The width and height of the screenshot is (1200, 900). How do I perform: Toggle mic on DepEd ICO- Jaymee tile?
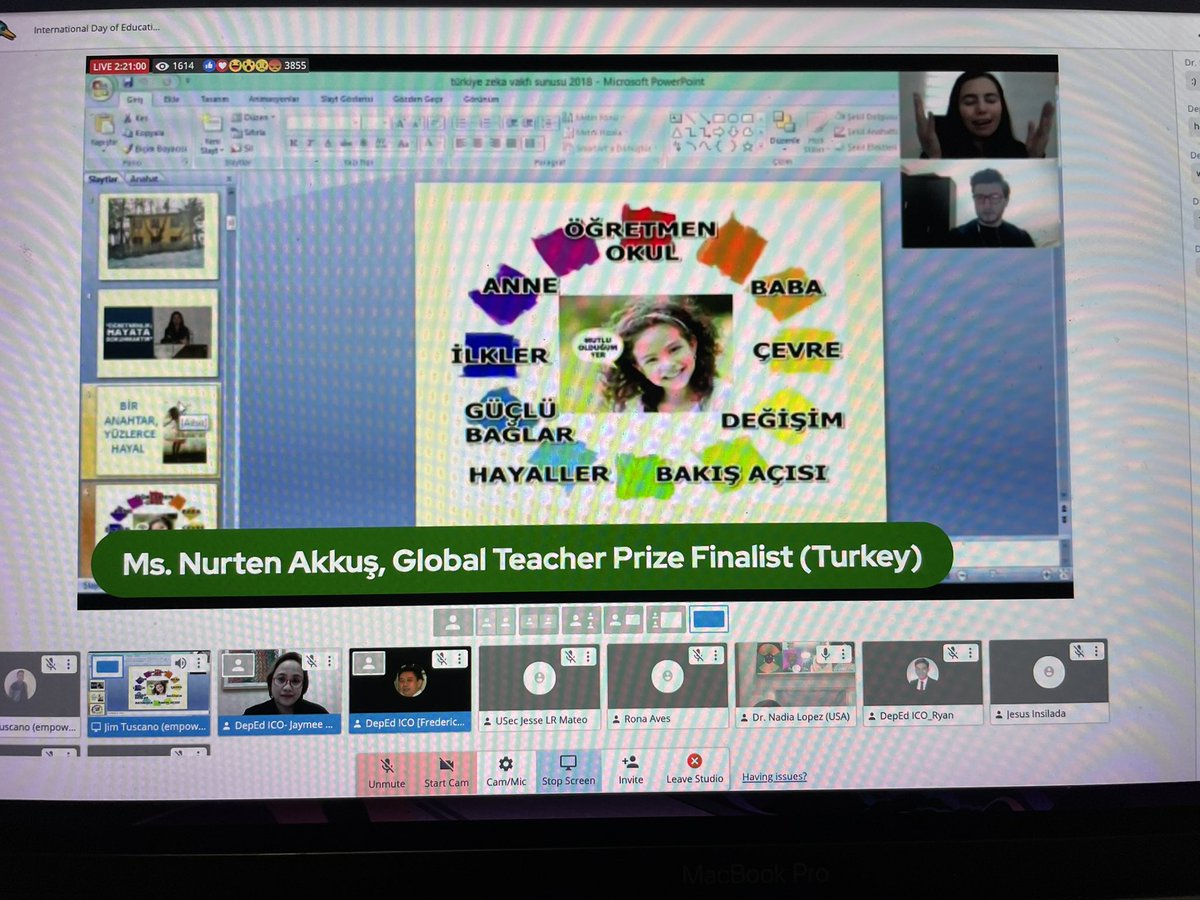click(311, 661)
